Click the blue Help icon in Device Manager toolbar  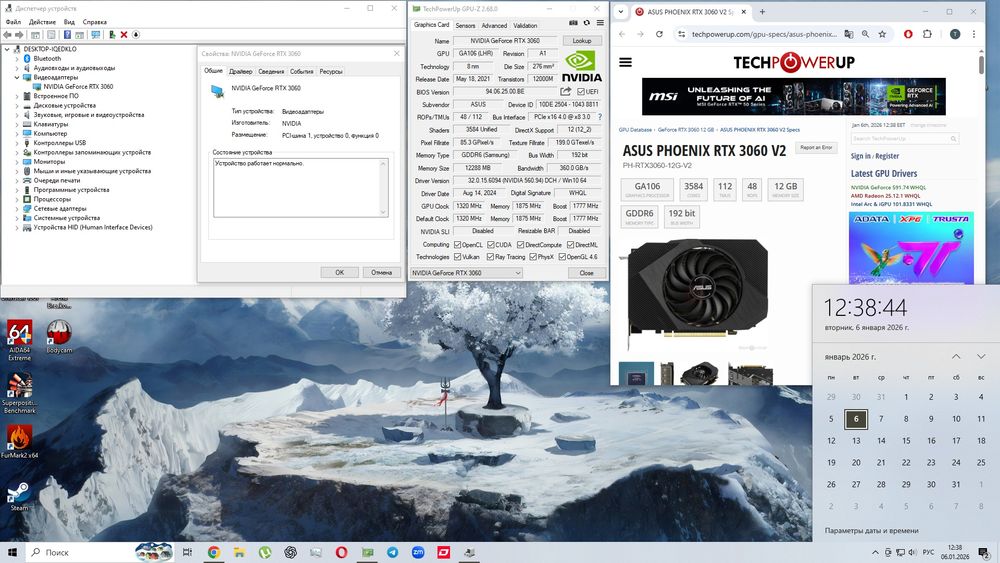[67, 34]
